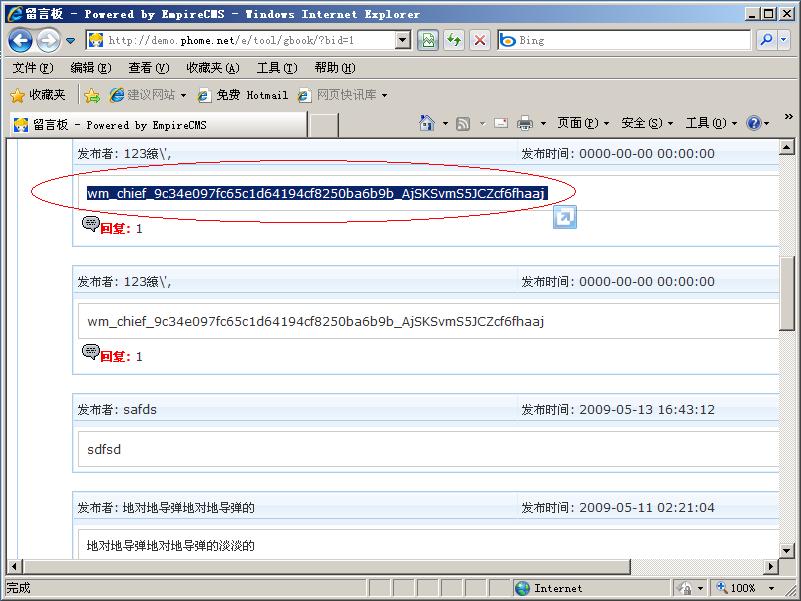Click the address bar URL field
The image size is (801, 601).
coord(240,40)
